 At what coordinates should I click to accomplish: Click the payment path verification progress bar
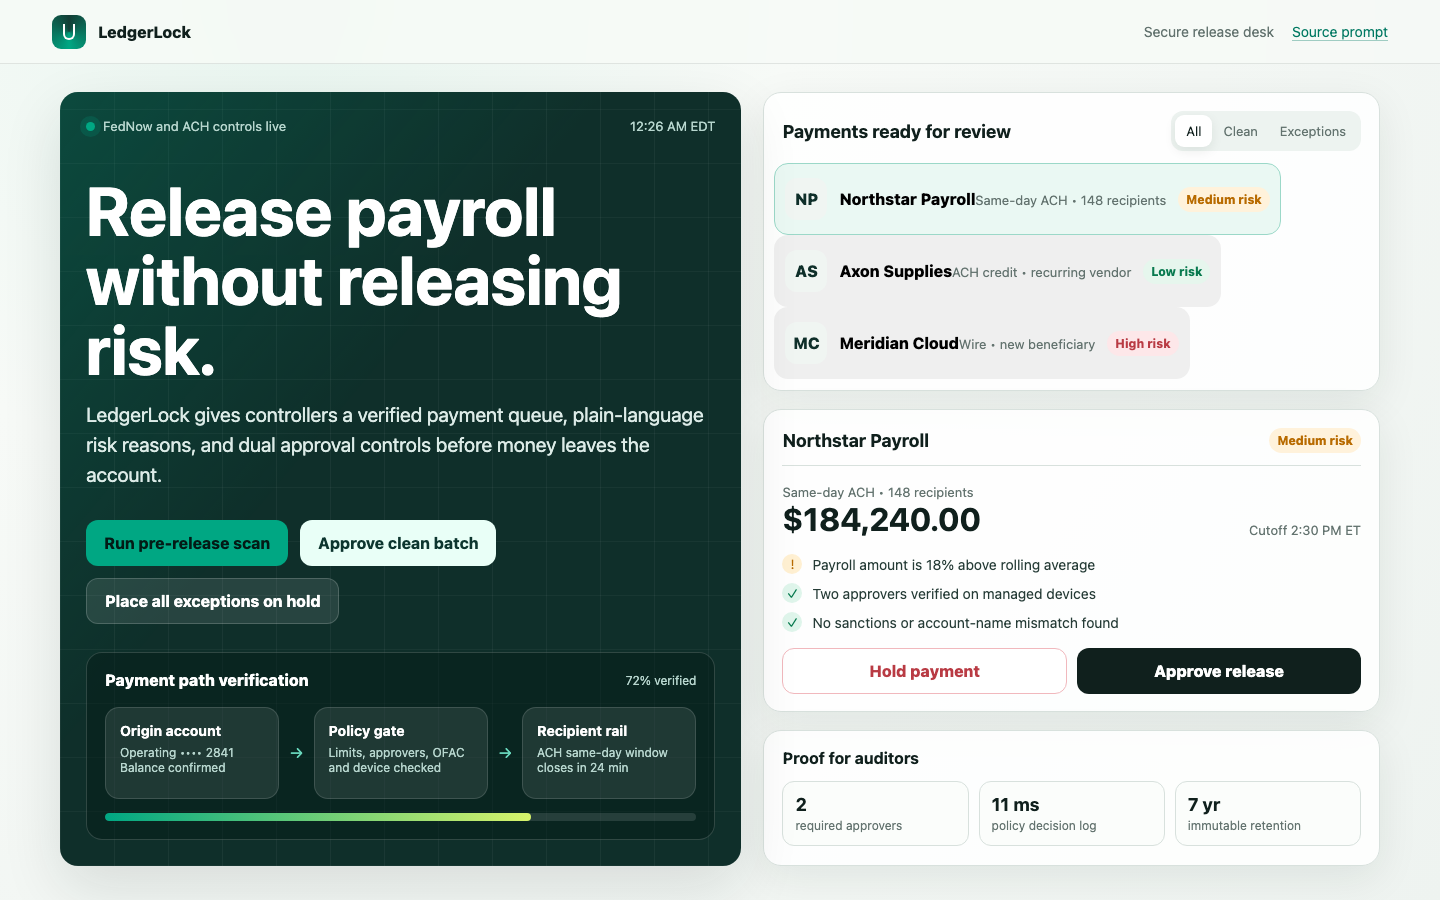400,817
